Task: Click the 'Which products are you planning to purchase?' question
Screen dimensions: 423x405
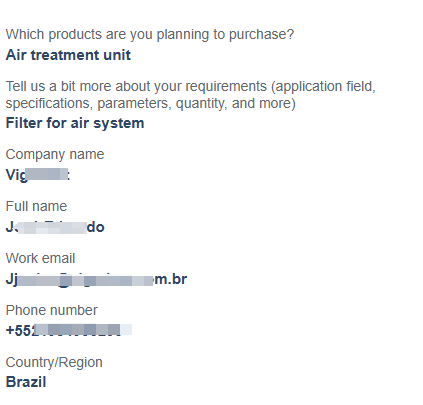Action: click(x=150, y=35)
